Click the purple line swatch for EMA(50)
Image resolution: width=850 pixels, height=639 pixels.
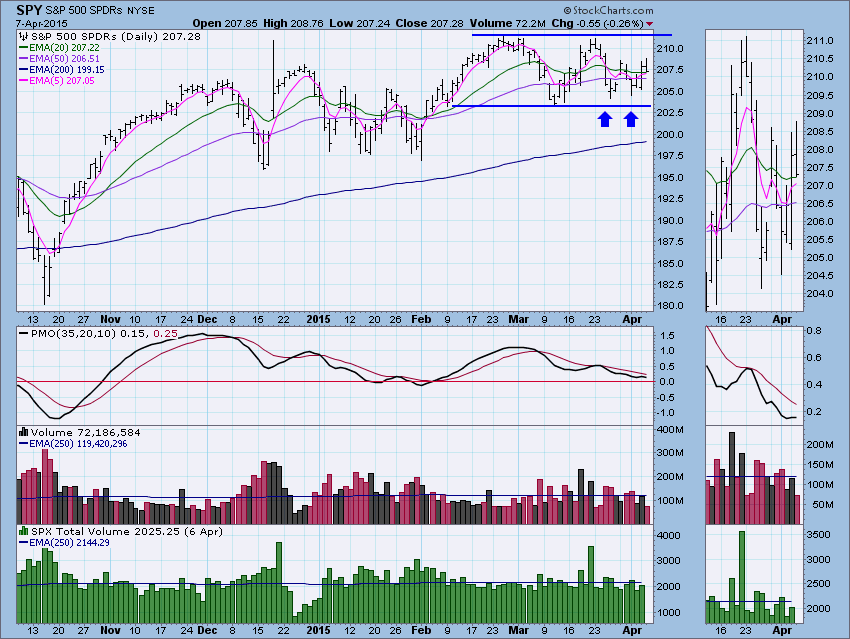pyautogui.click(x=23, y=59)
